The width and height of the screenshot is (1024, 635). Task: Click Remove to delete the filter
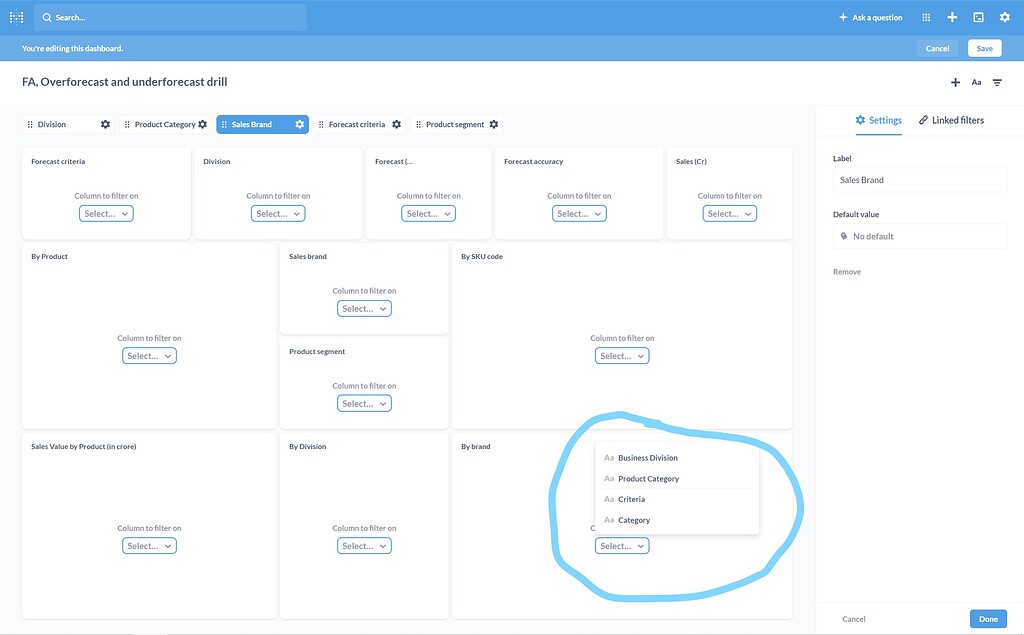tap(847, 272)
